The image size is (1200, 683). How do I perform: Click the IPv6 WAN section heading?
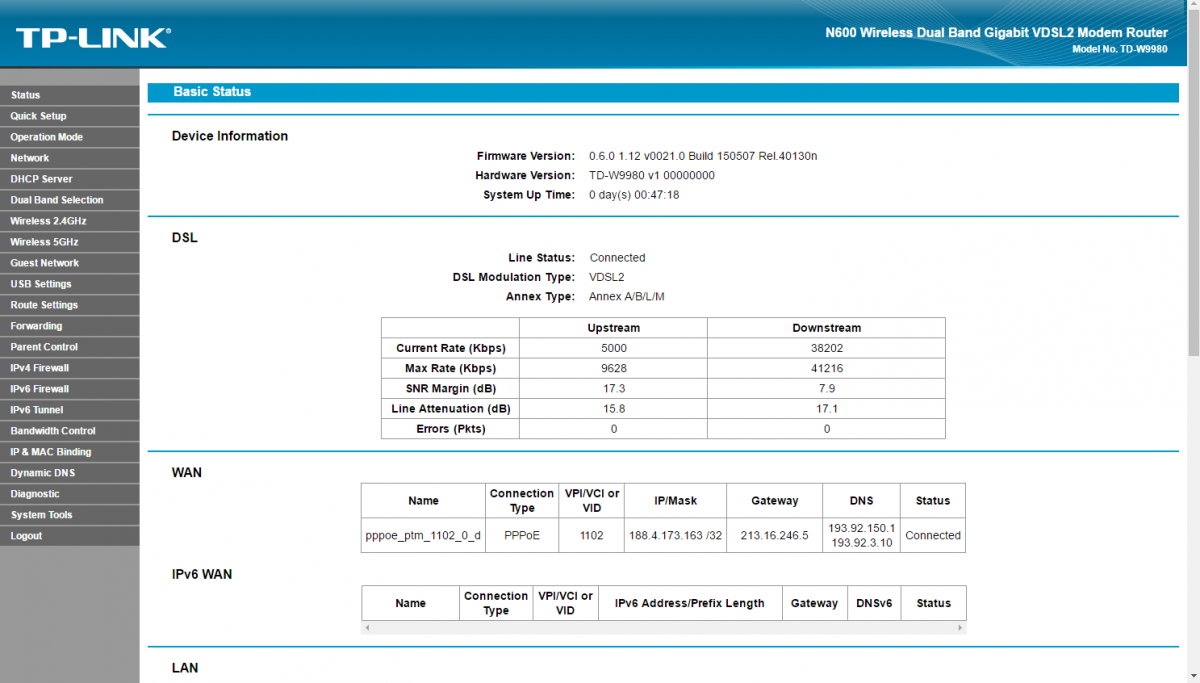[202, 575]
